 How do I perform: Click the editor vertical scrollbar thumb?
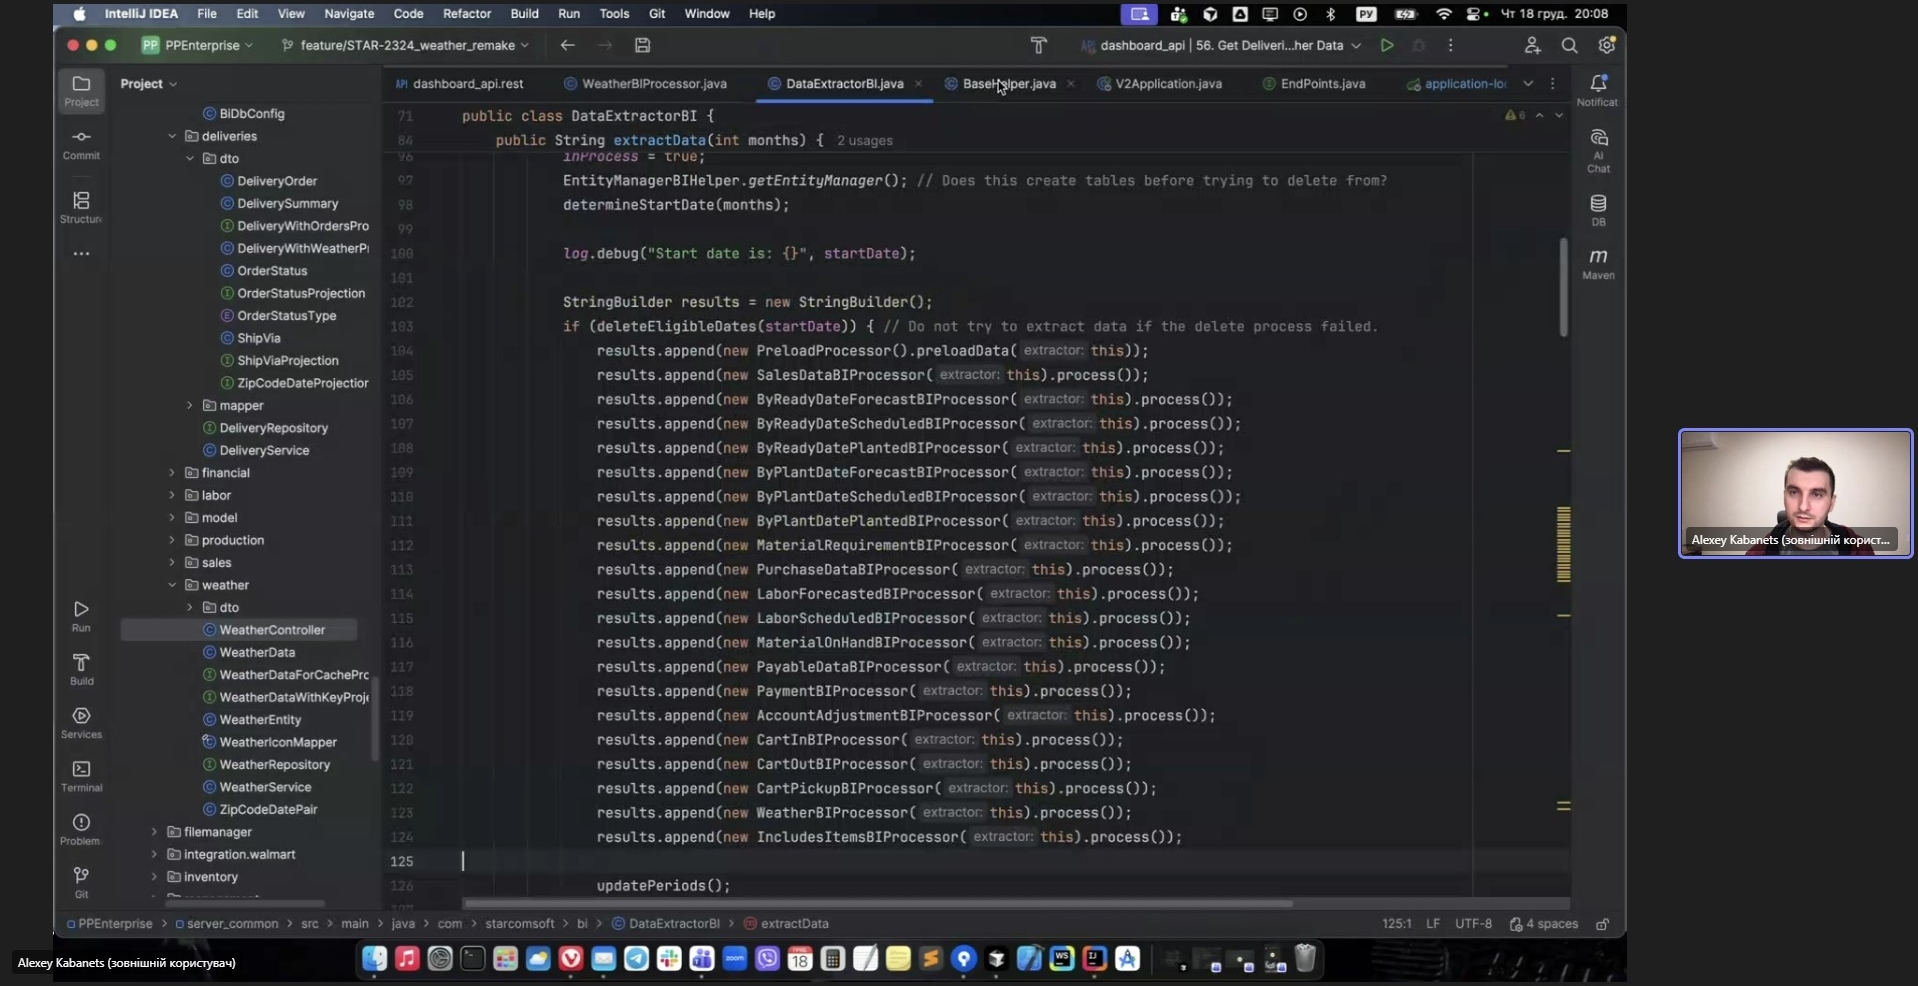click(1563, 287)
